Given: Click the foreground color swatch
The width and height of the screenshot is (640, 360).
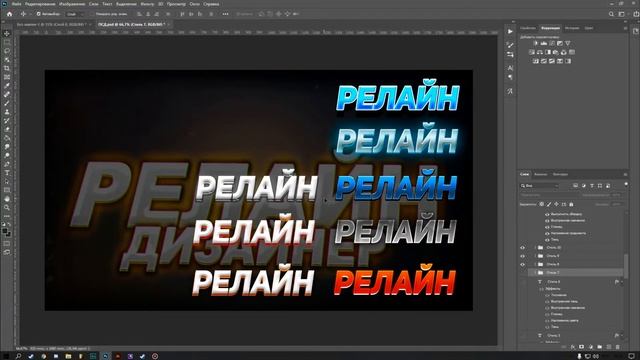Looking at the screenshot, I should click(x=5, y=231).
